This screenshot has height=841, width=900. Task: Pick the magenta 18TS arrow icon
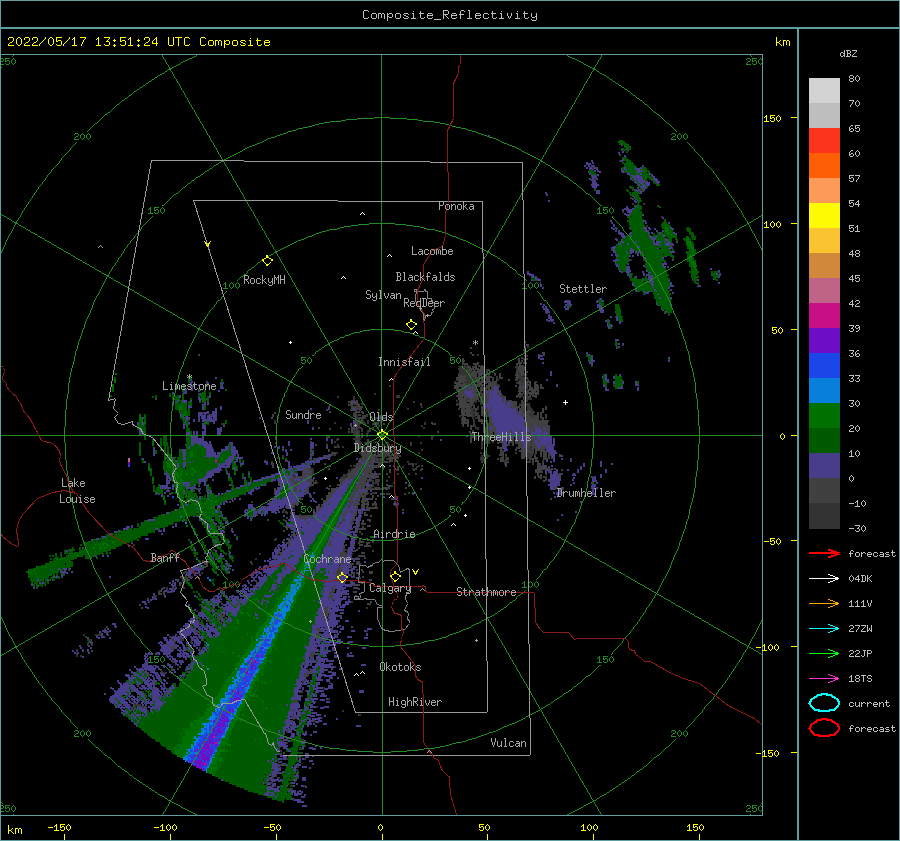click(824, 679)
